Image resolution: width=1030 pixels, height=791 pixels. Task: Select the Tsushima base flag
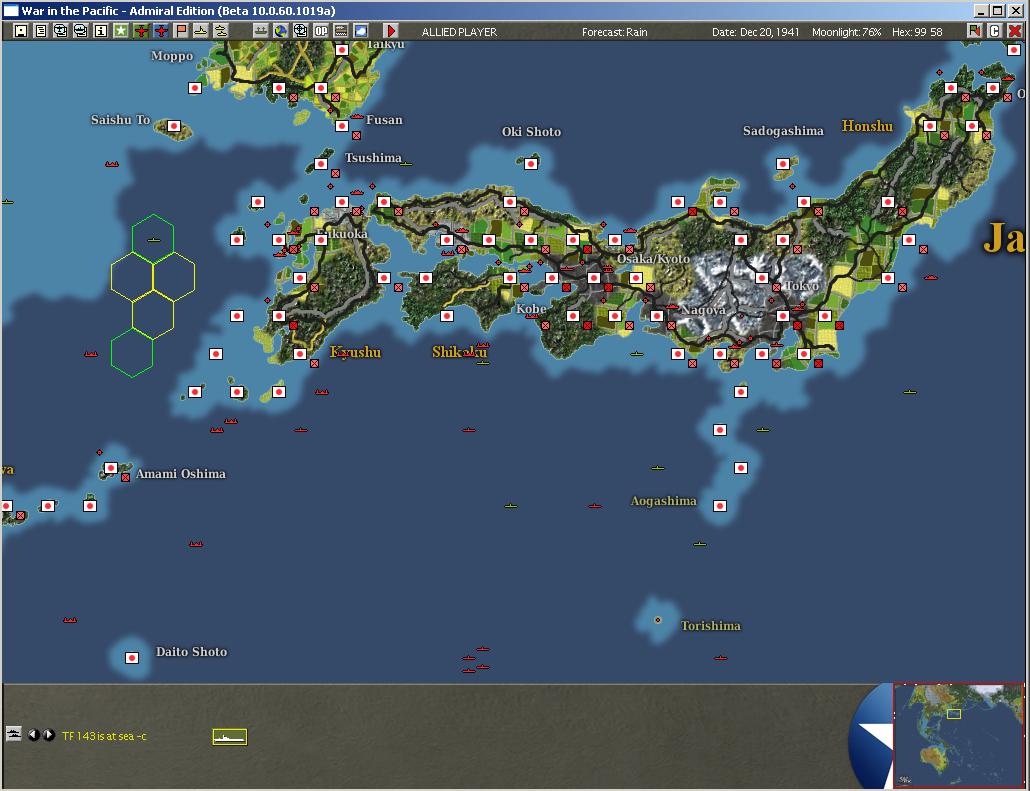(321, 164)
